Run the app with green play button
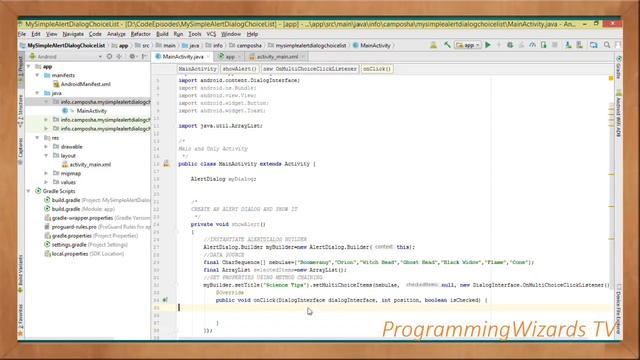The image size is (640, 360). pyautogui.click(x=488, y=45)
